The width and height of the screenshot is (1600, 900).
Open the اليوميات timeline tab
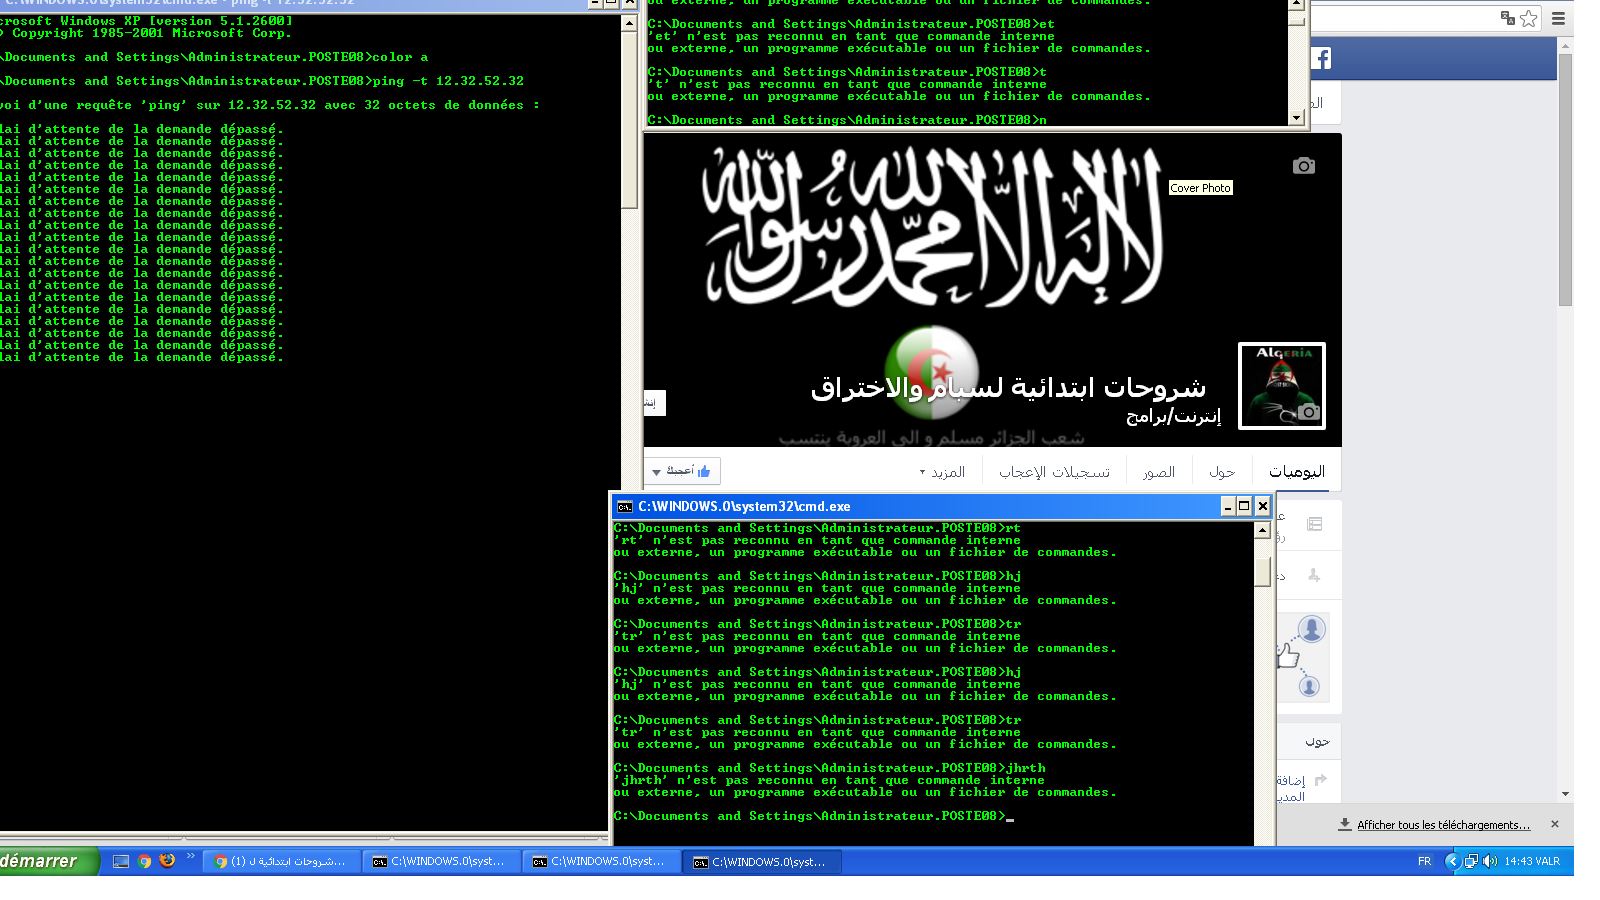tap(1297, 472)
